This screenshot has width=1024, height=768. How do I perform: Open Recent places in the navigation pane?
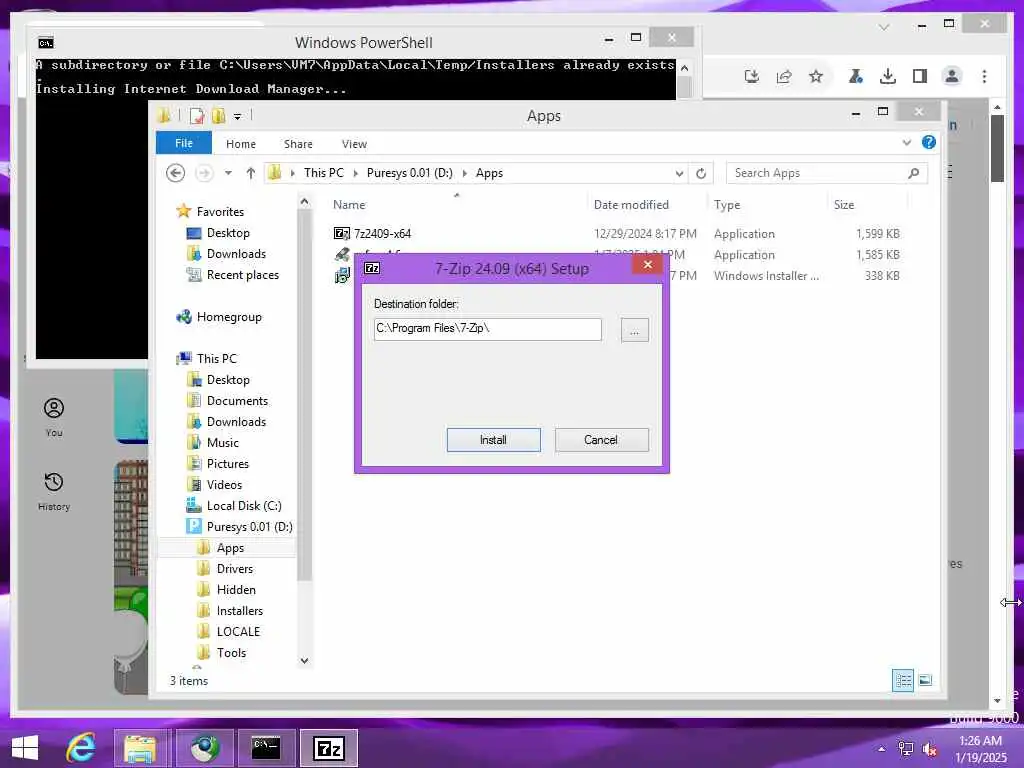[242, 275]
